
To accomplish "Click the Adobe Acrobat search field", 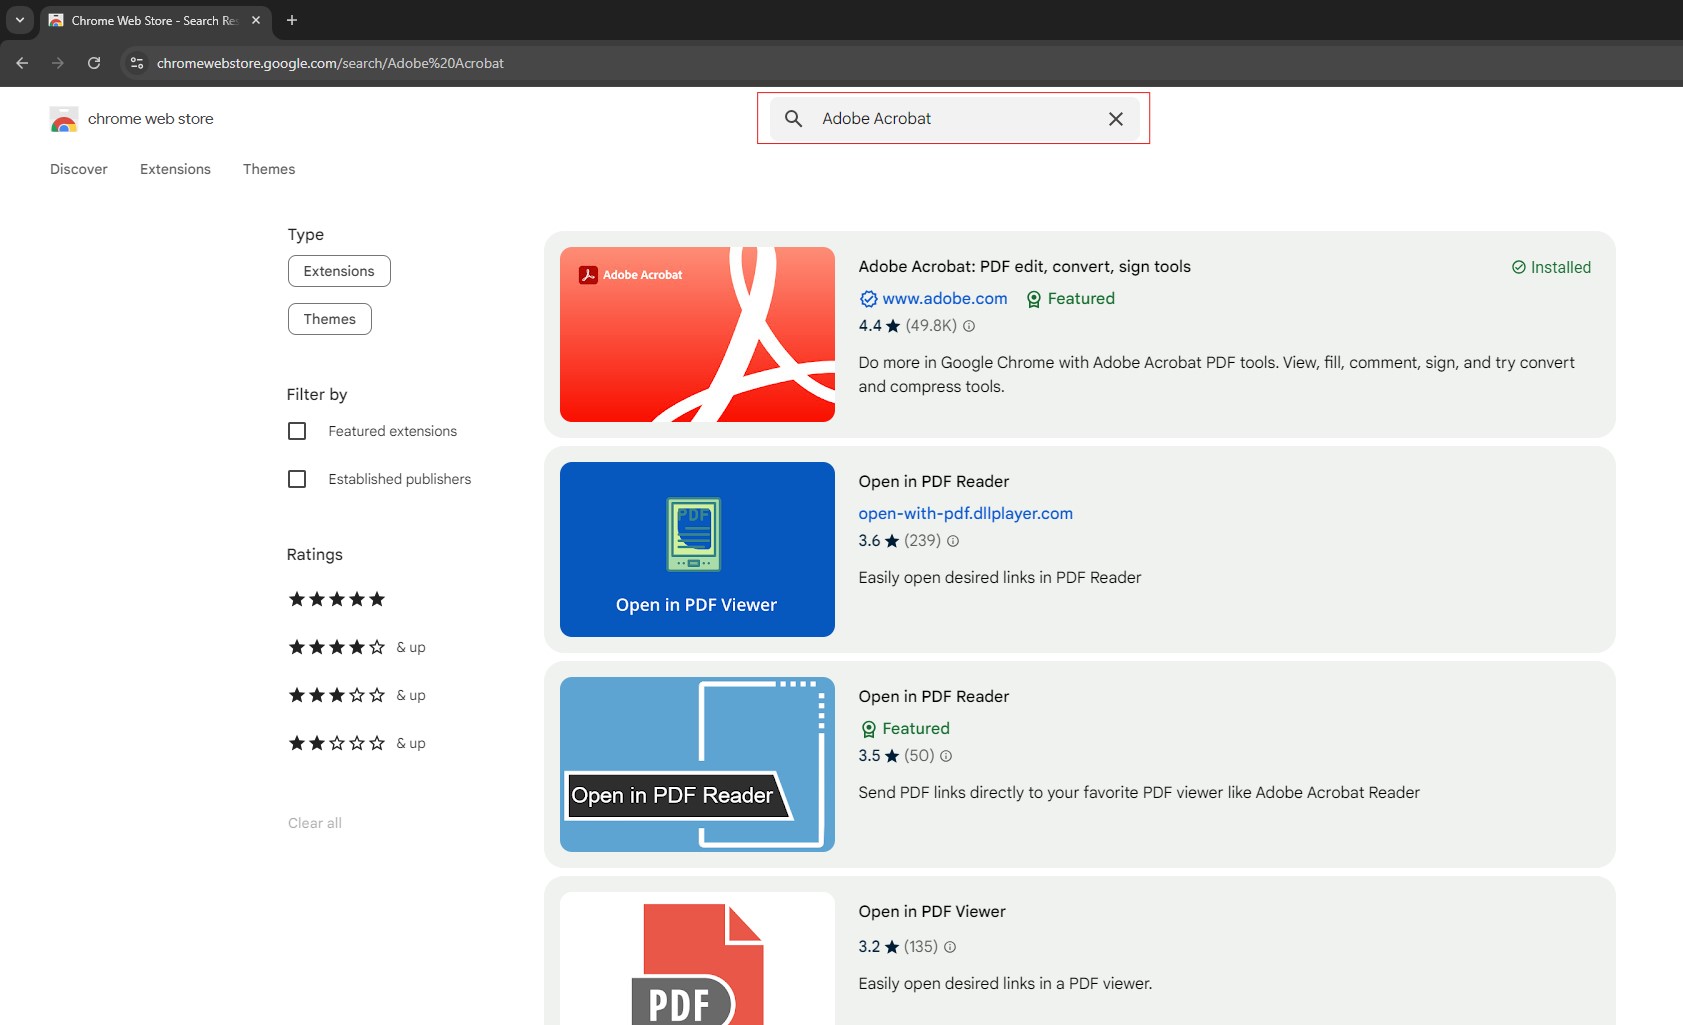I will point(954,119).
